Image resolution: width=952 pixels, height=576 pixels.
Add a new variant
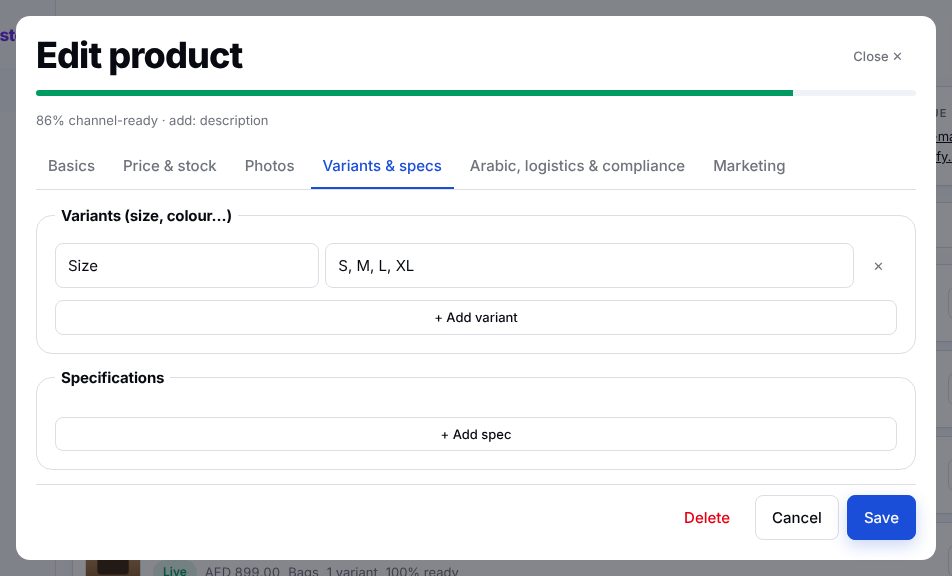pyautogui.click(x=476, y=317)
